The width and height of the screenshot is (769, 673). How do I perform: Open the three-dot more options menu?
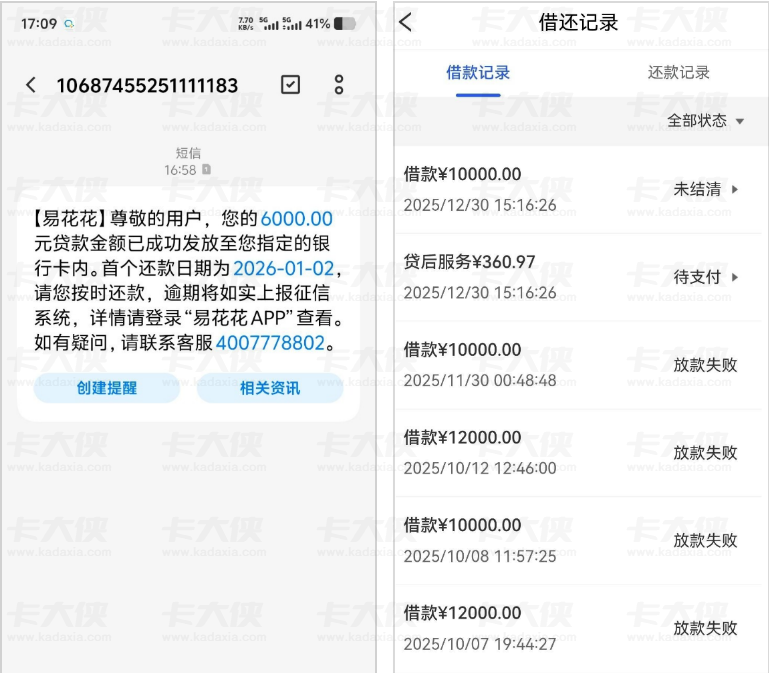(x=339, y=85)
